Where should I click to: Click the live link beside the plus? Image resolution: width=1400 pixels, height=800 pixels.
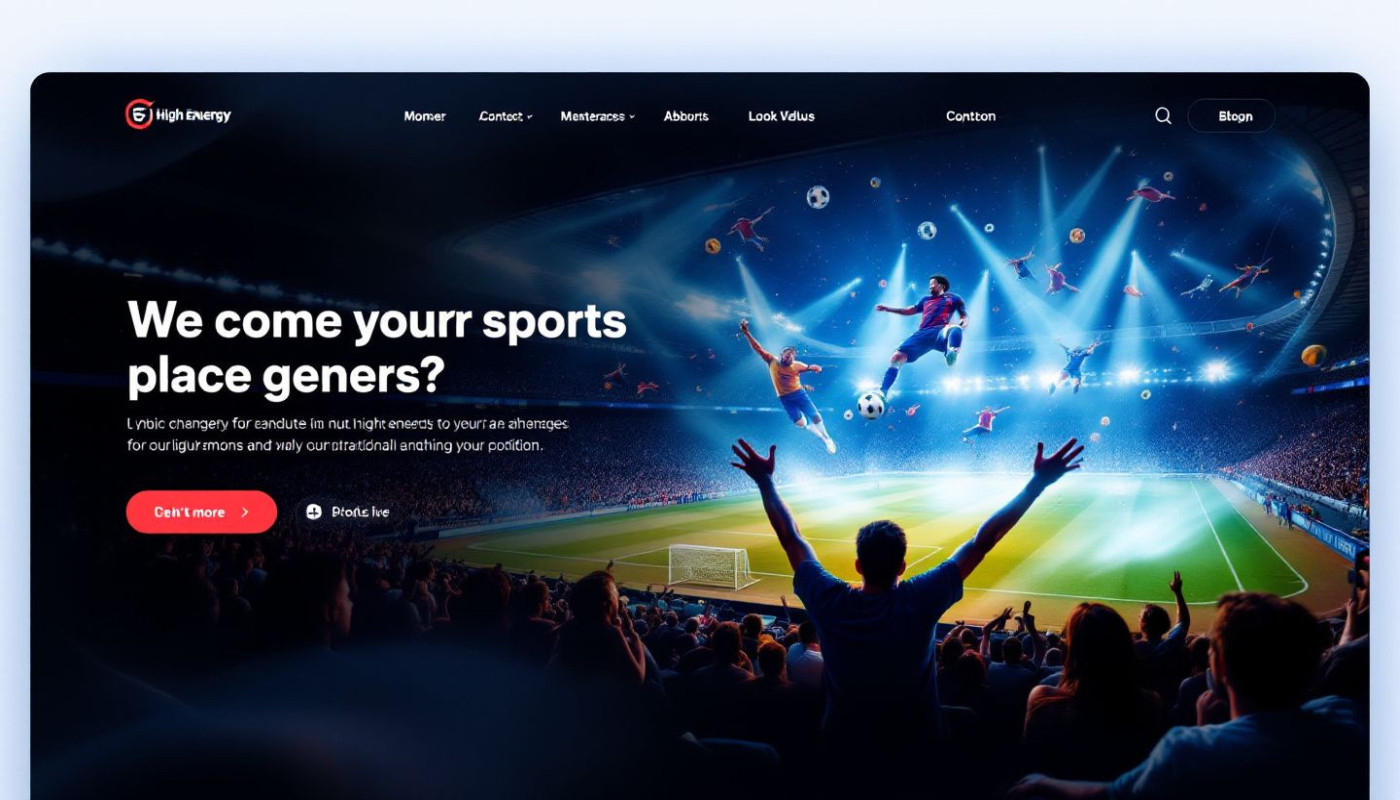click(360, 512)
